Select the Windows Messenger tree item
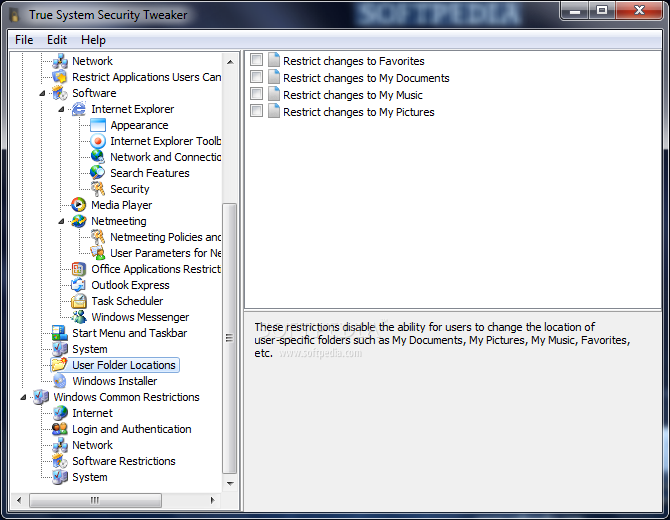Screen dimensions: 670x520 [140, 317]
